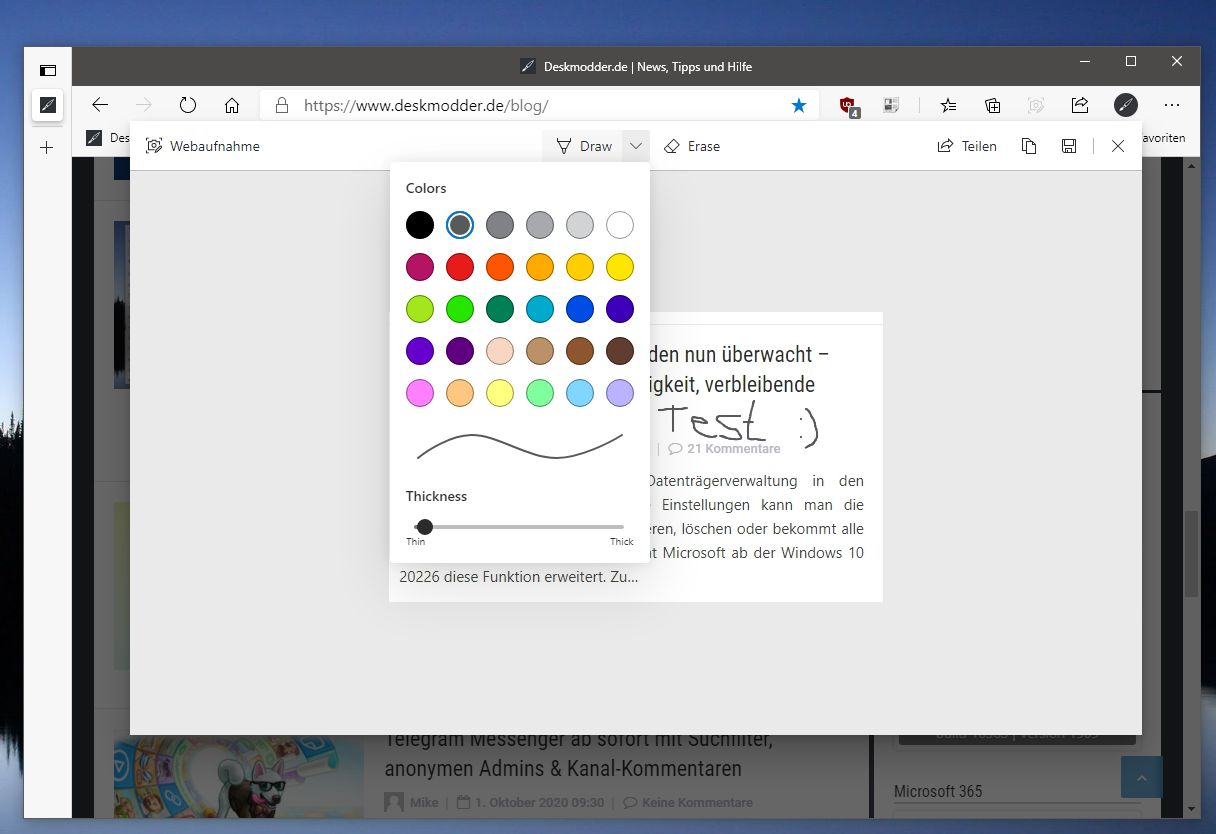
Task: Pick the dark brown color swatch
Action: 620,351
